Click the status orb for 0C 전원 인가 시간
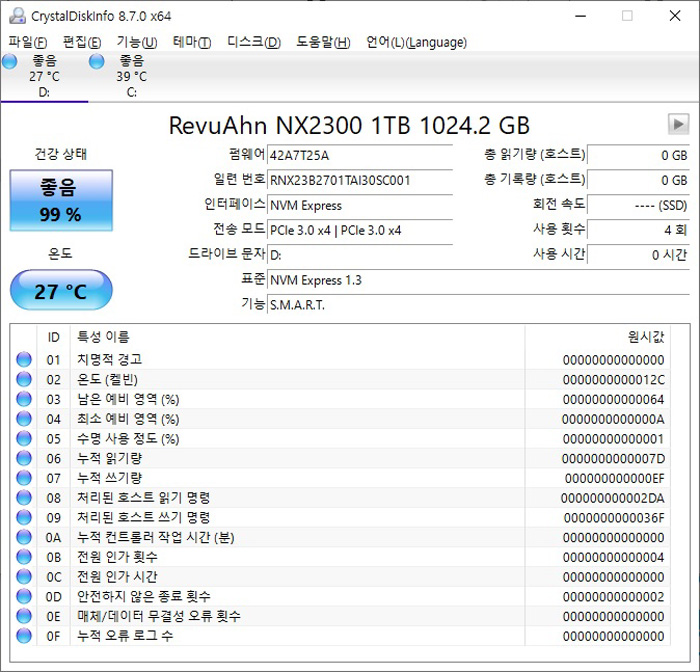The width and height of the screenshot is (700, 672). point(24,576)
